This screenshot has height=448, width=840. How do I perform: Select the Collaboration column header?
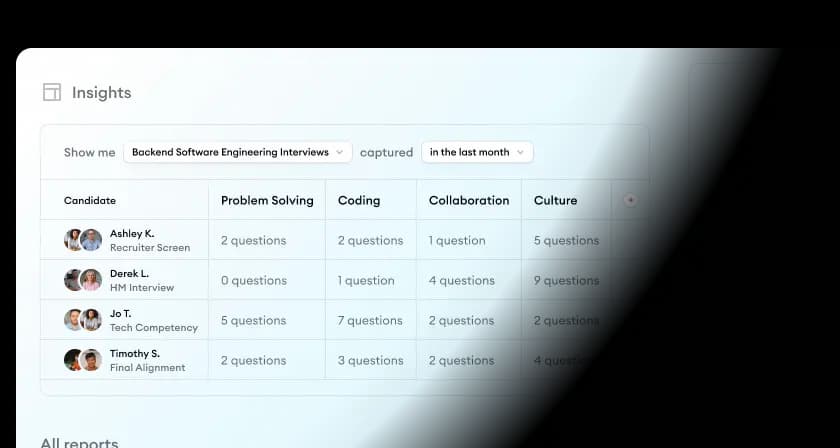[469, 200]
